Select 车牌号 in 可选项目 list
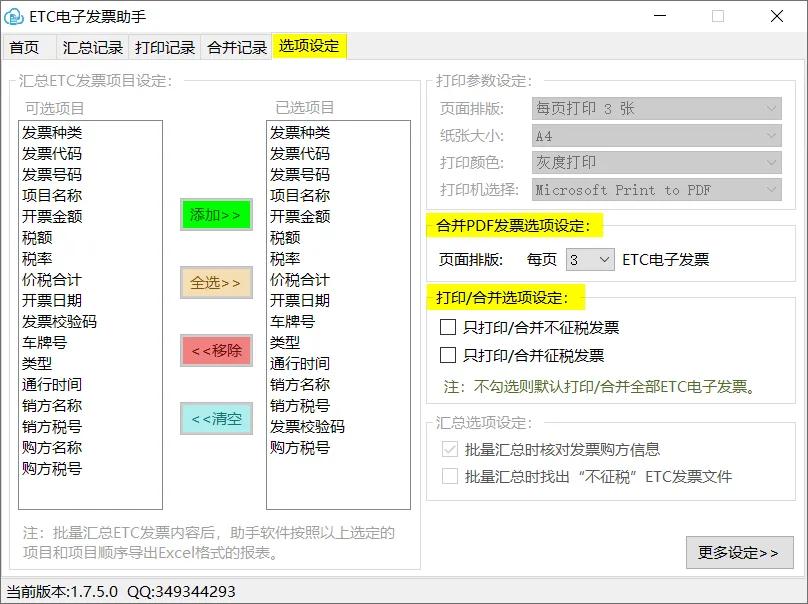The image size is (808, 604). (x=44, y=343)
